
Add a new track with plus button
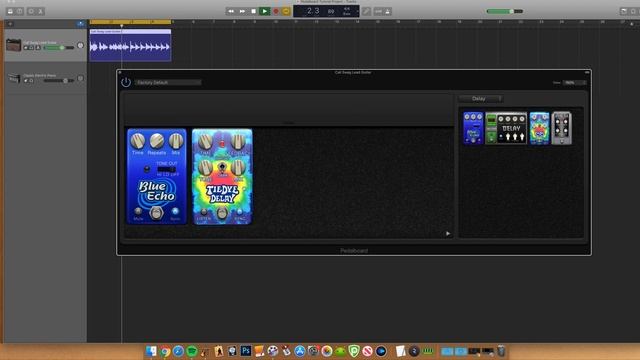coord(10,24)
